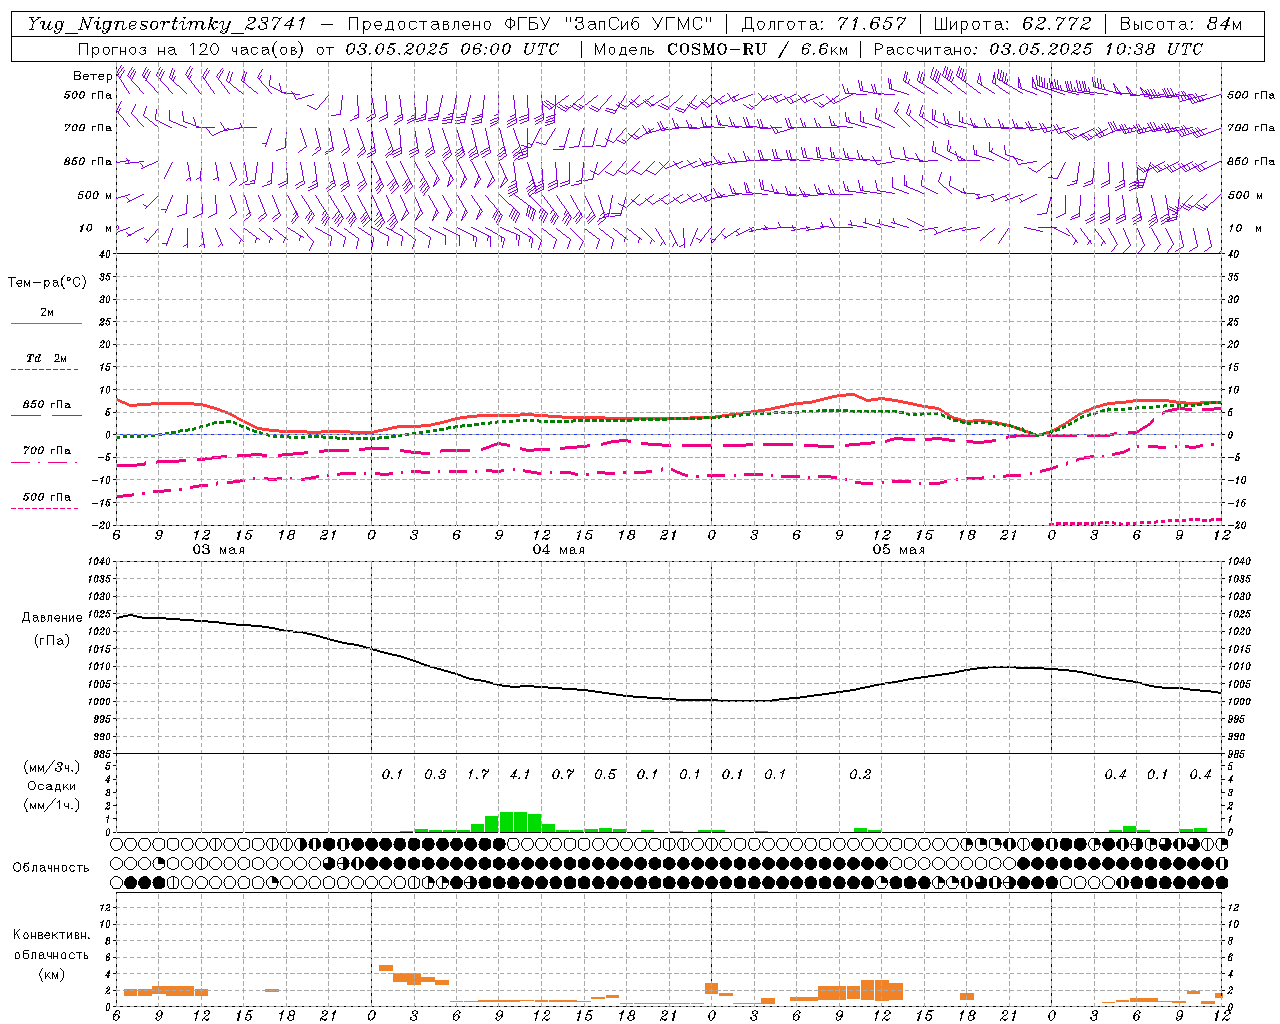Click the 0.3 three-hour precipitation value

coord(435,775)
